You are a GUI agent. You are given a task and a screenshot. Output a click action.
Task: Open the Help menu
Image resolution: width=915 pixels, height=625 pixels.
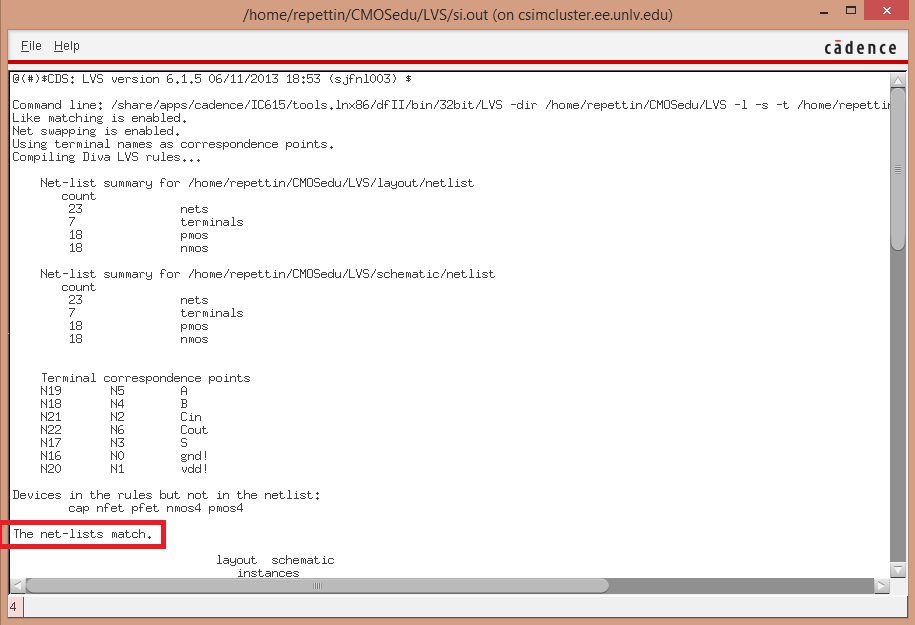pyautogui.click(x=67, y=46)
